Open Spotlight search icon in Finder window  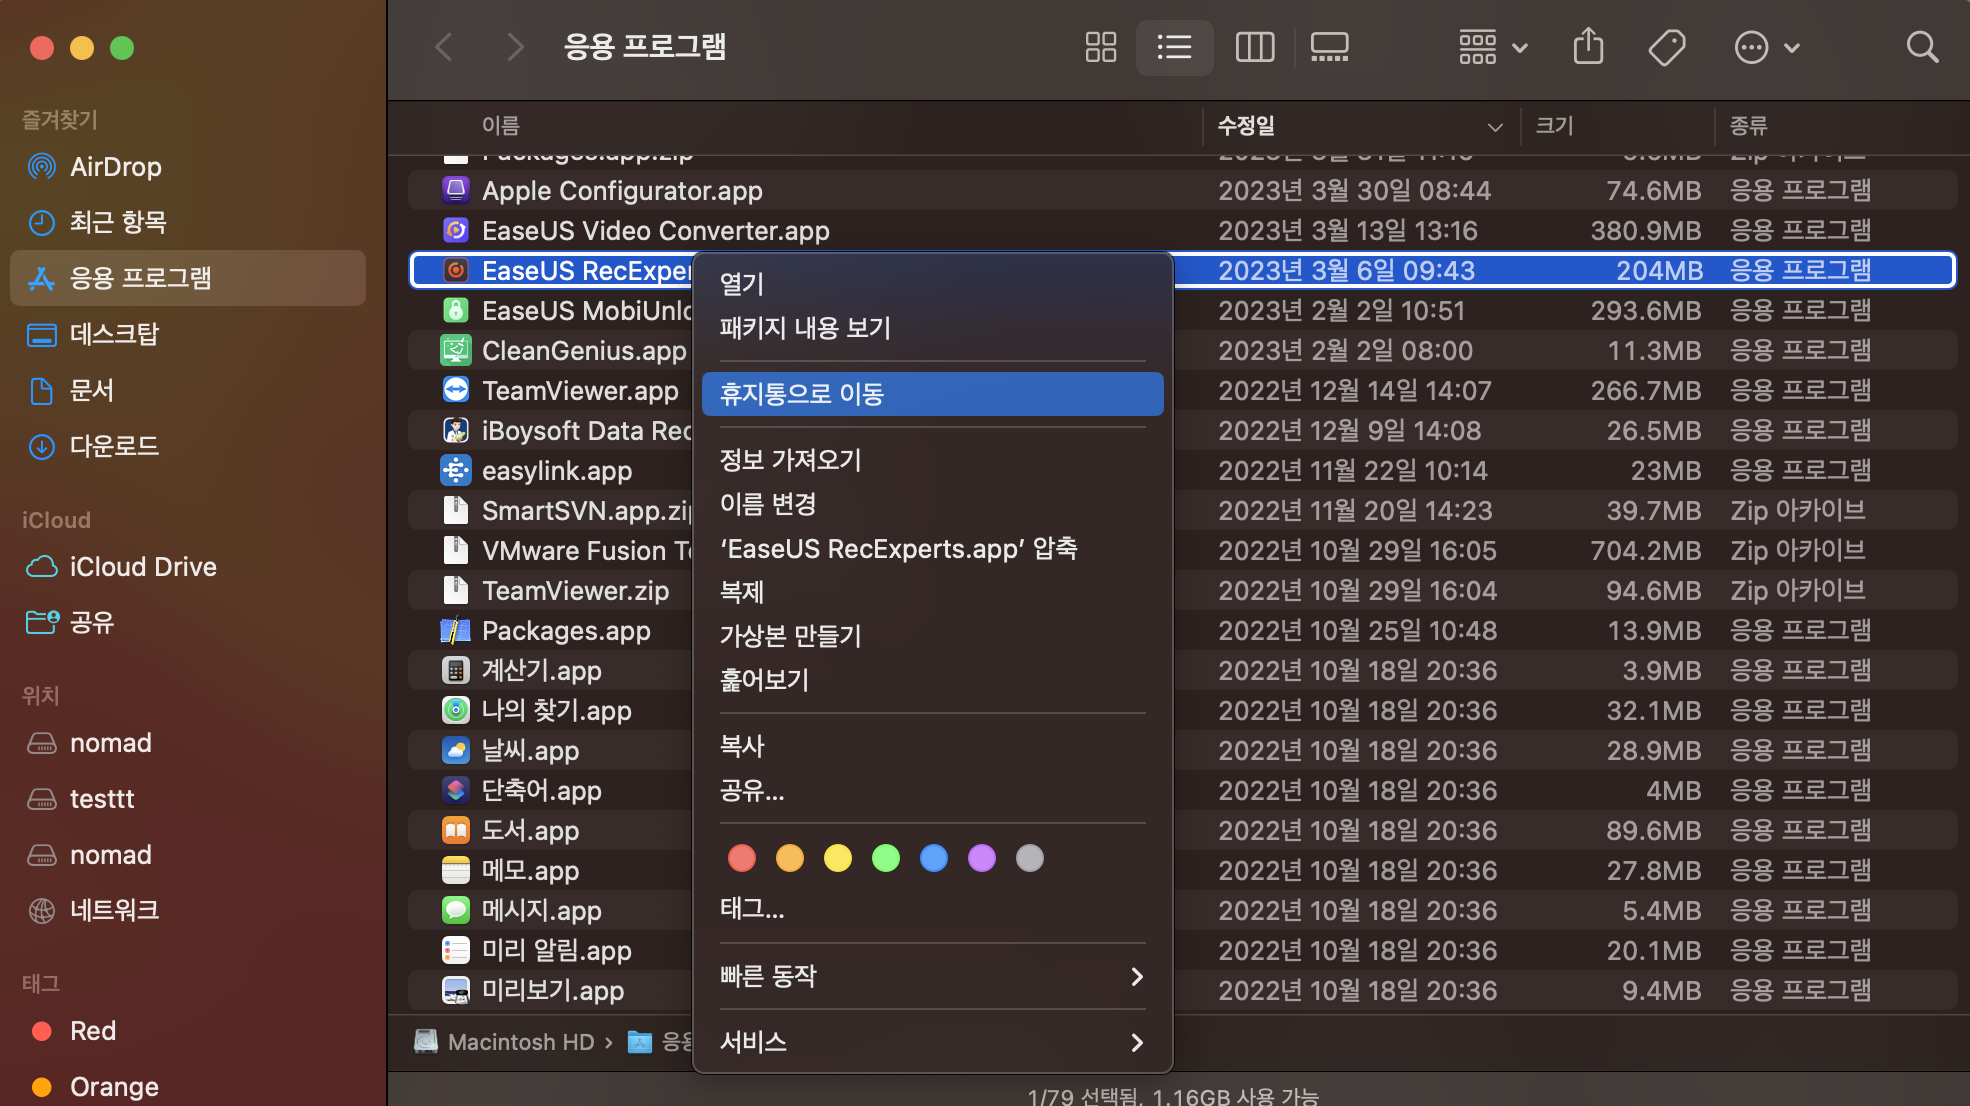[1923, 47]
